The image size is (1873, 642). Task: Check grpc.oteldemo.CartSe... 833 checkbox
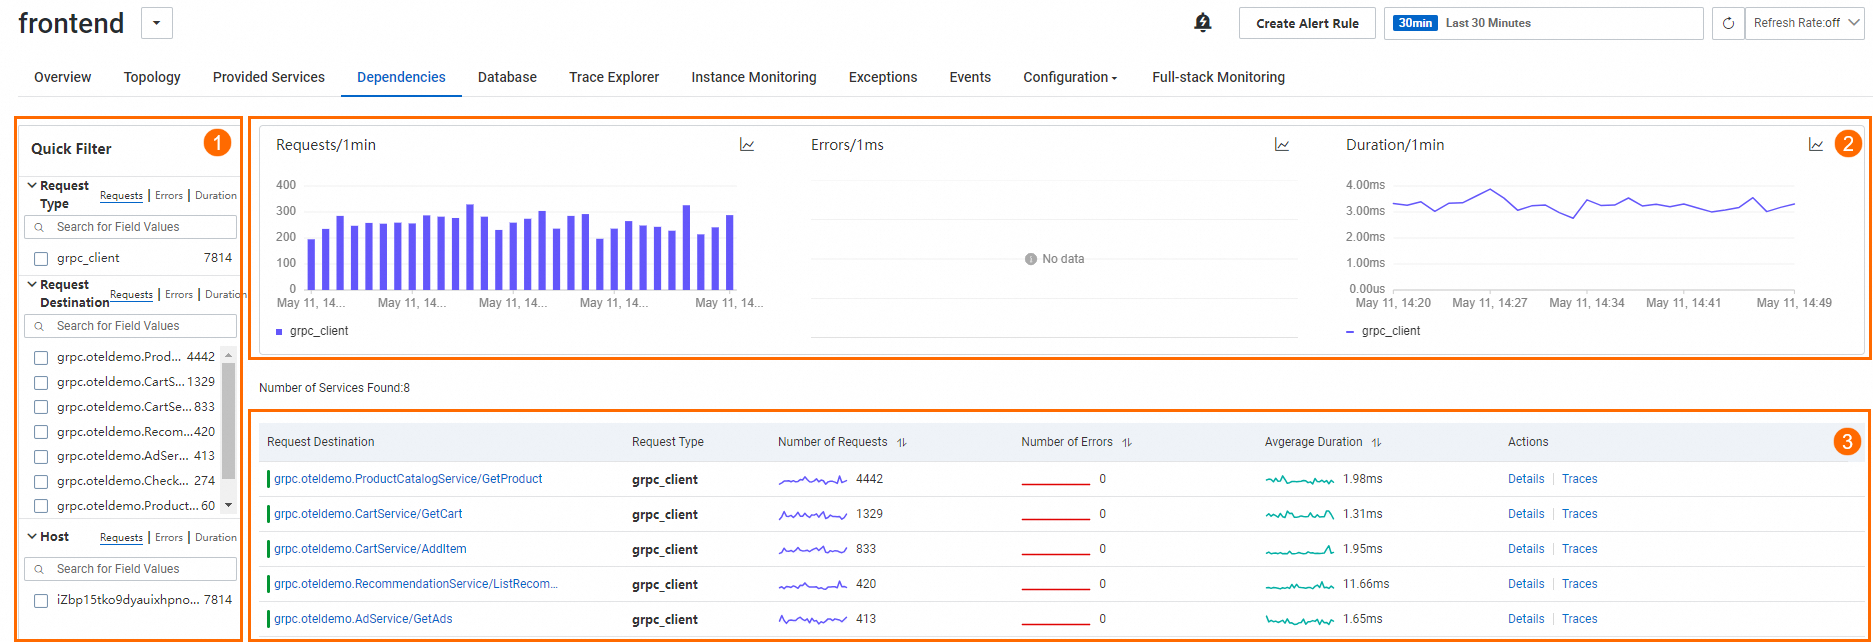point(41,407)
